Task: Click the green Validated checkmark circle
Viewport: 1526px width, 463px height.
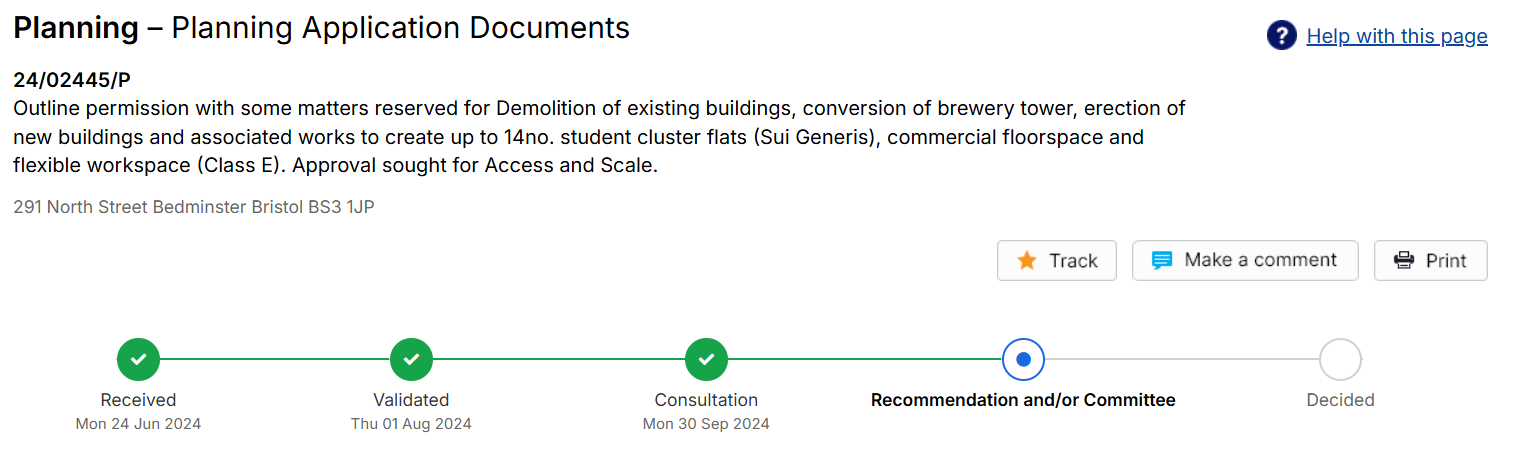Action: point(411,359)
